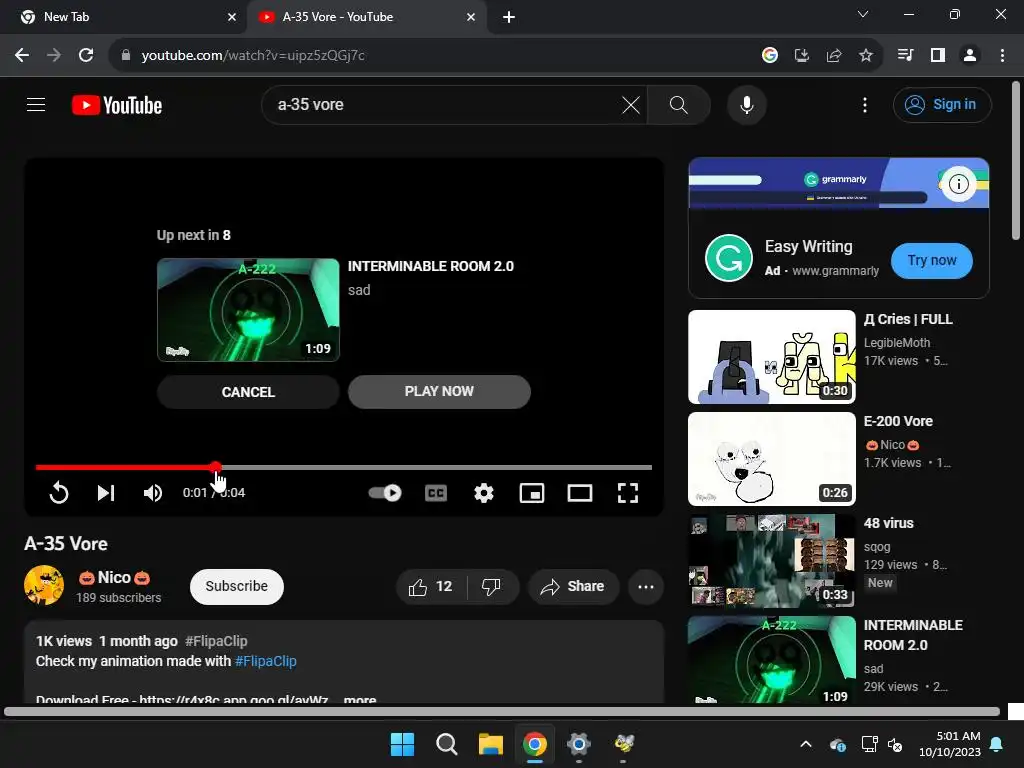Toggle Chrome side panel
The height and width of the screenshot is (768, 1024).
[938, 55]
